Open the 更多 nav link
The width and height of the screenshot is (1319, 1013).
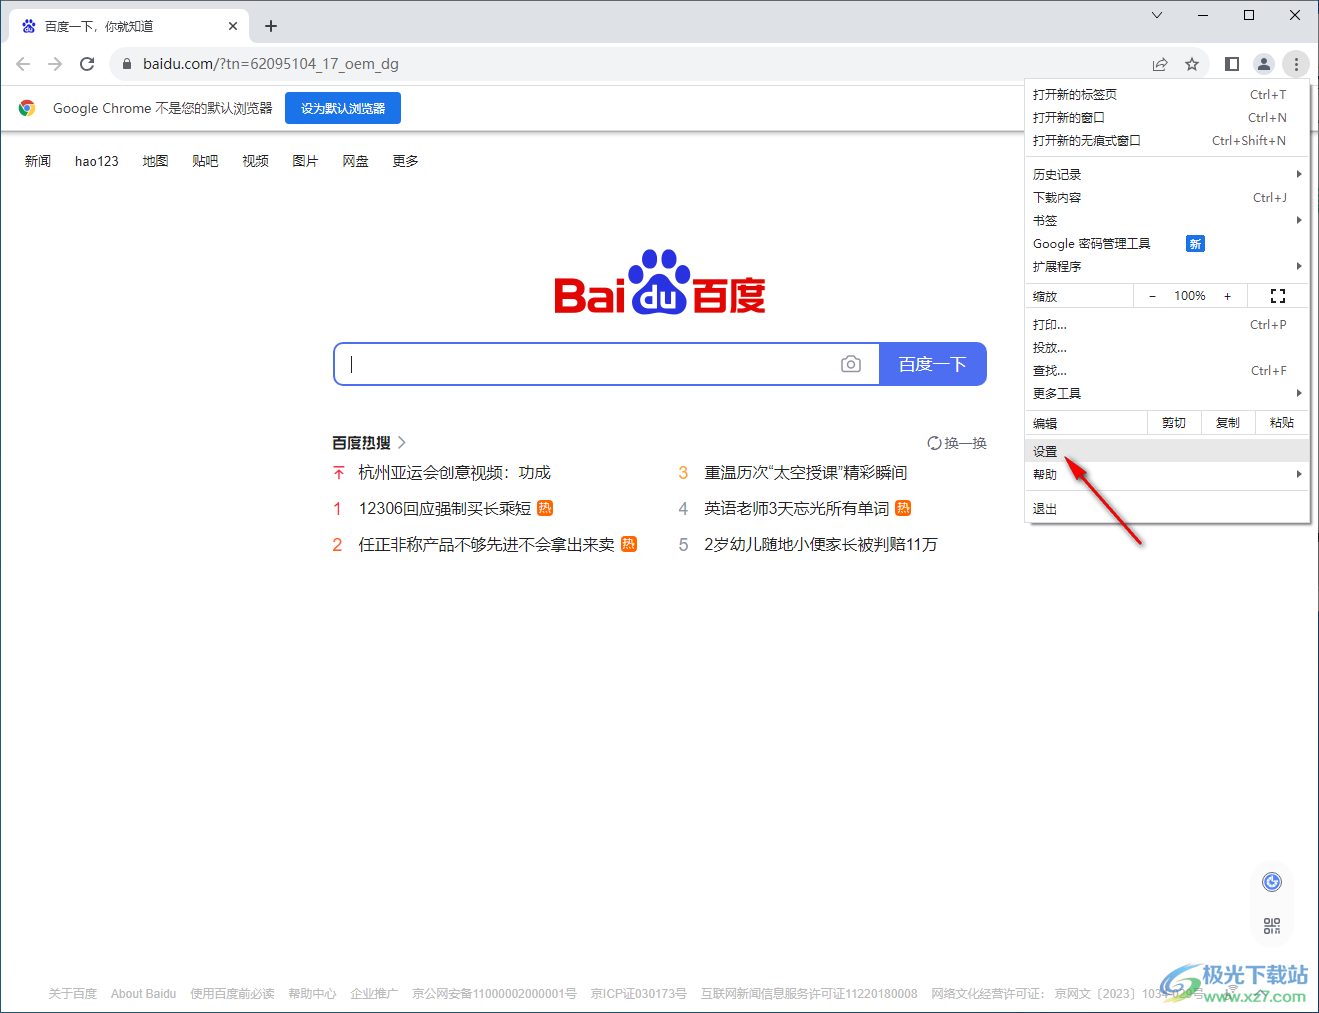[x=405, y=161]
